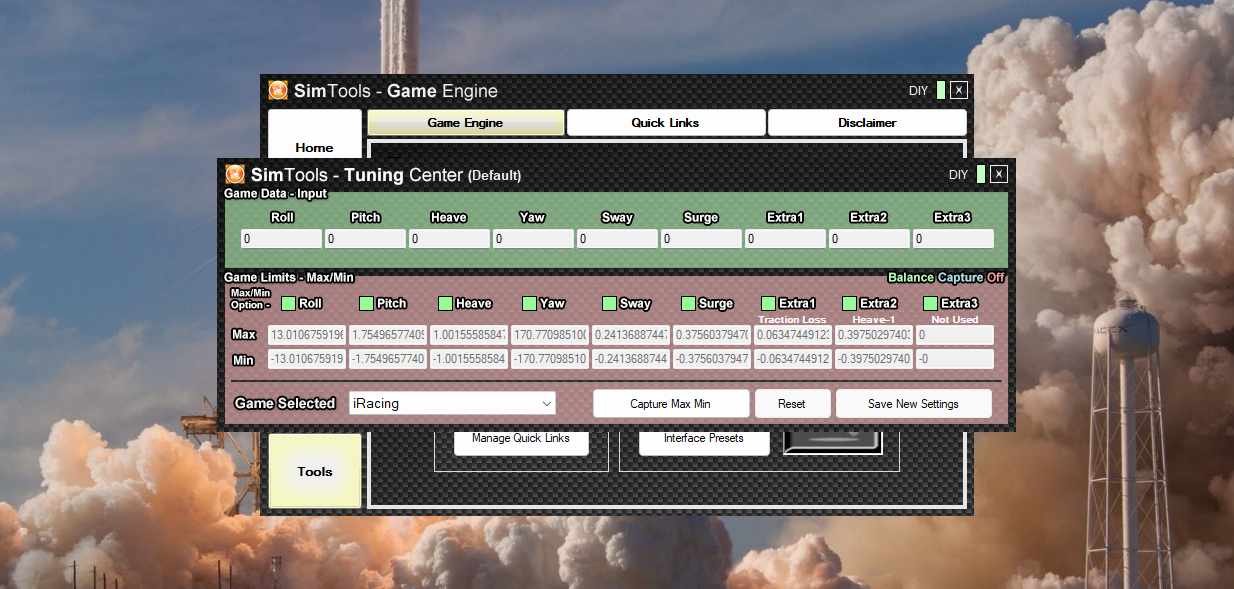The image size is (1234, 589).
Task: Click the Extra1 Min value field
Action: (793, 359)
